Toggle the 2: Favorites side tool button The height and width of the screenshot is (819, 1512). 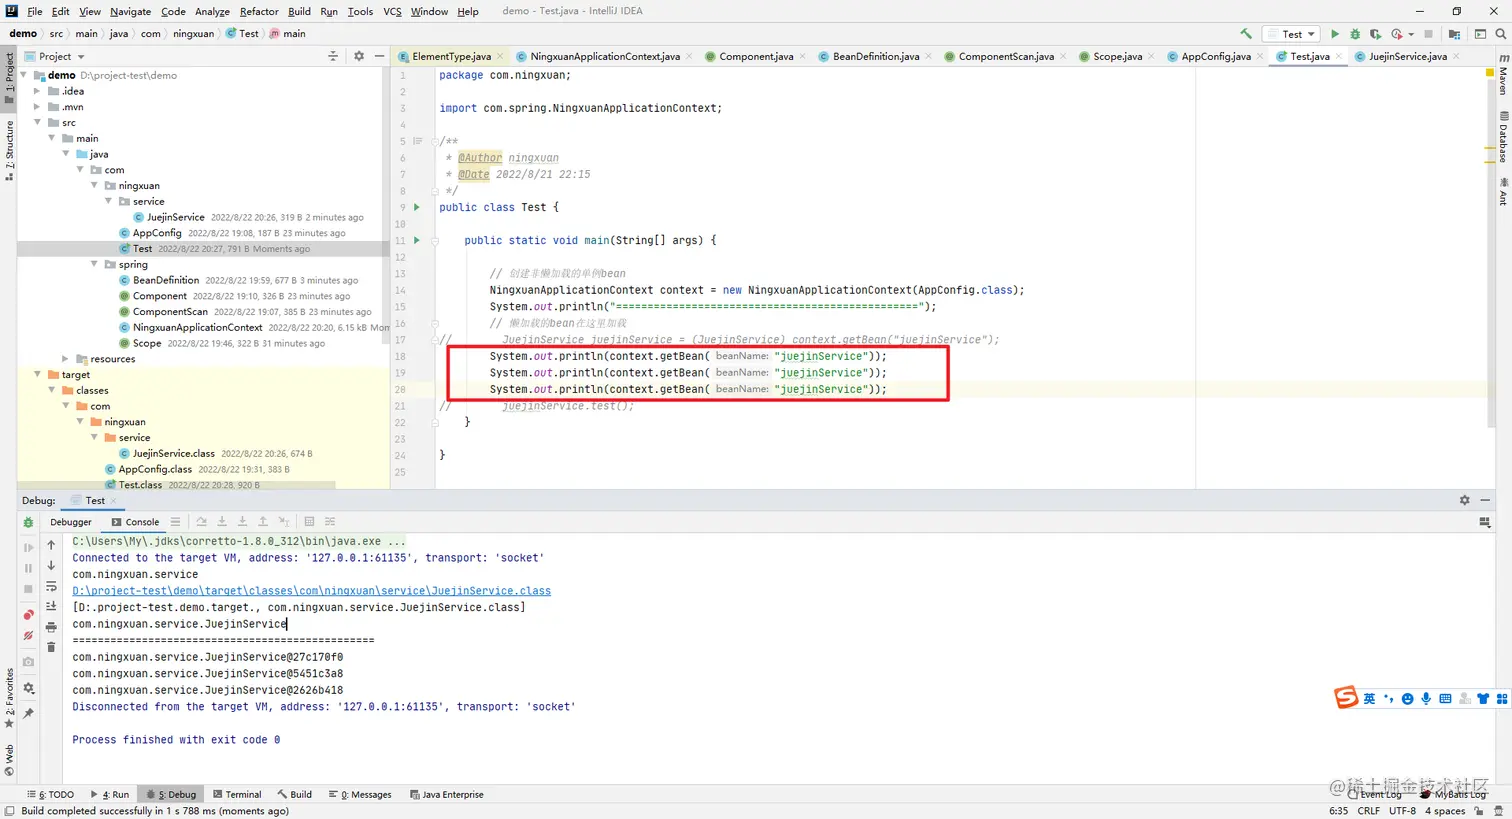[9, 698]
